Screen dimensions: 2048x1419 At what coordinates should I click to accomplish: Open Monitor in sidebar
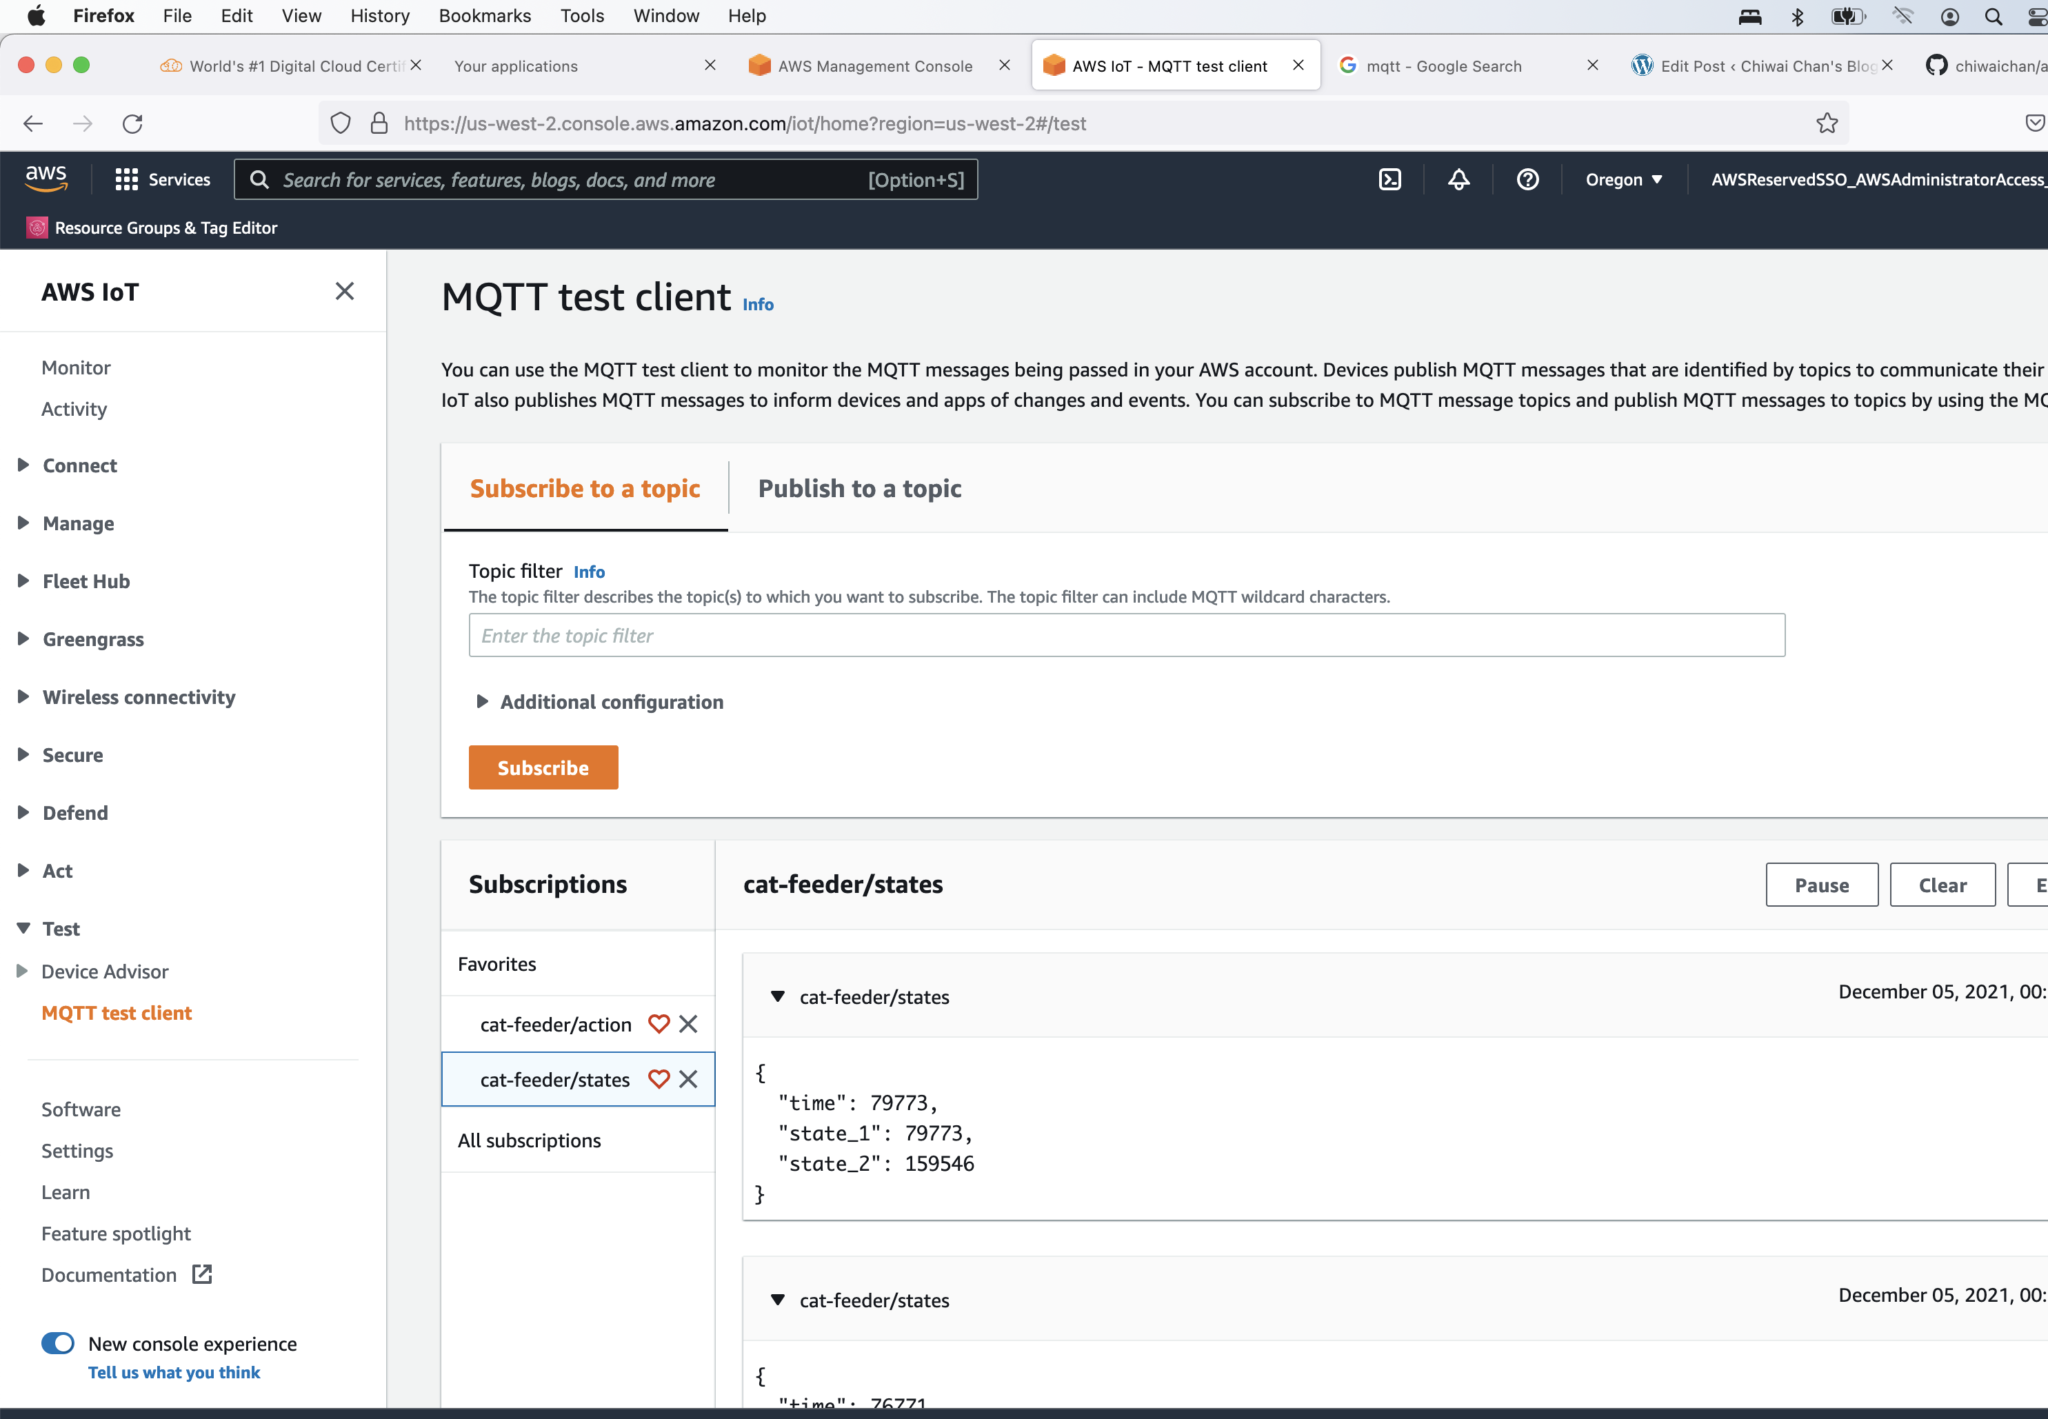point(76,368)
